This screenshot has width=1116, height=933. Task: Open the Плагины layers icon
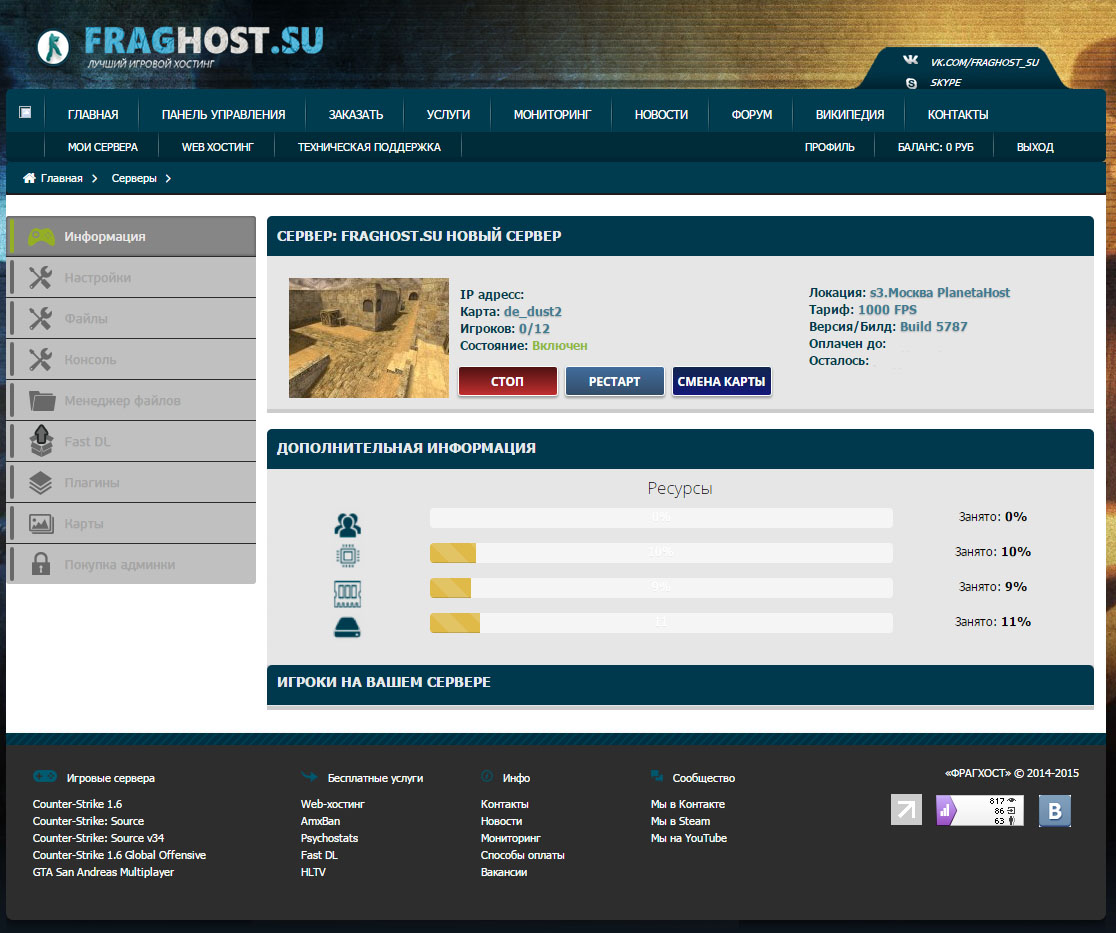41,483
